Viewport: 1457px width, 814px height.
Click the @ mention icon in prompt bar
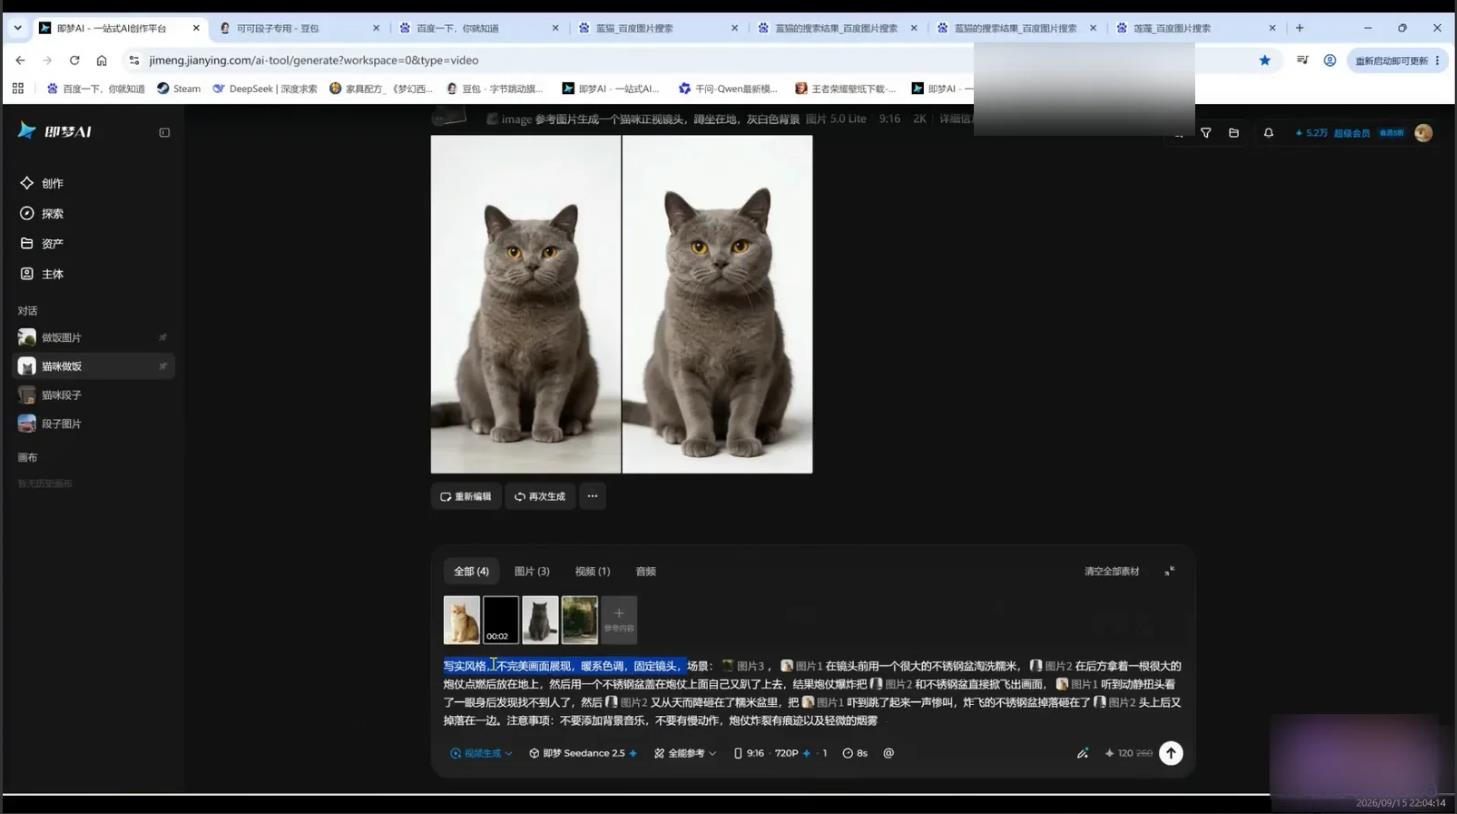(888, 753)
